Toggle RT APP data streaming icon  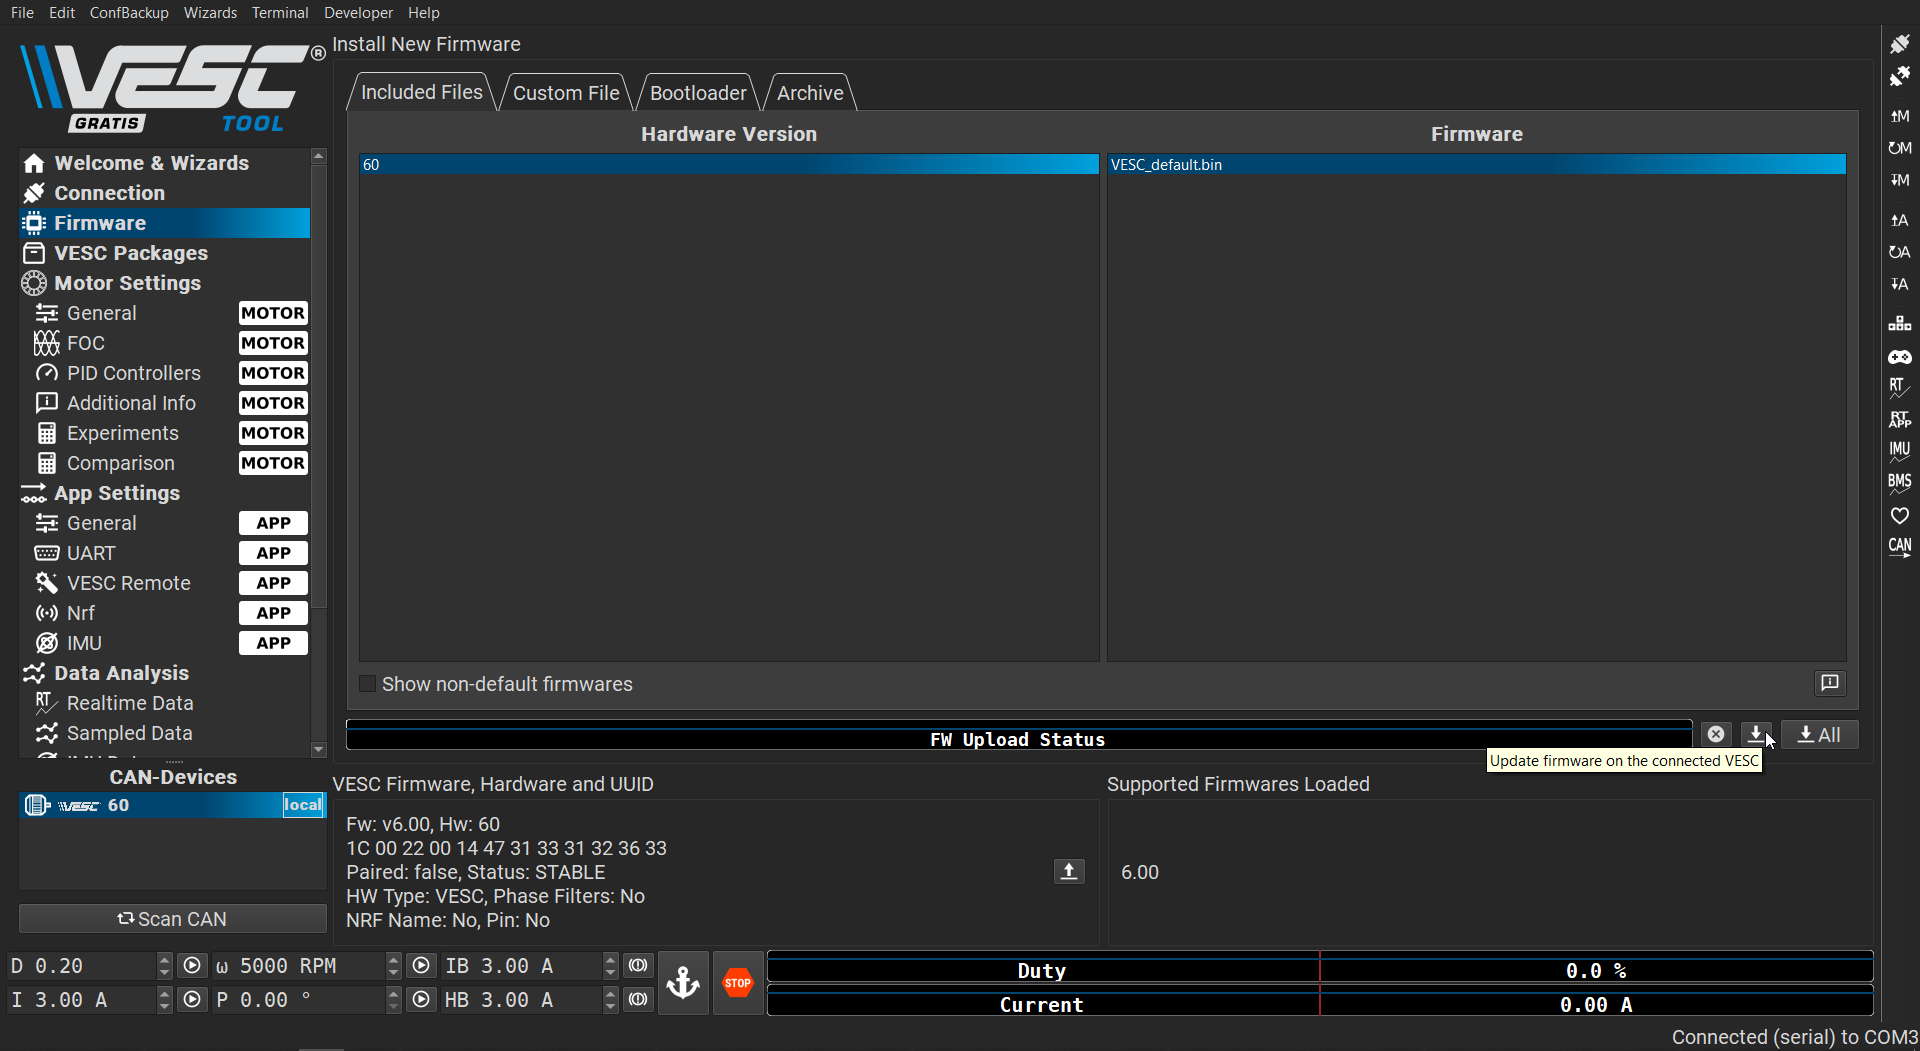1899,419
